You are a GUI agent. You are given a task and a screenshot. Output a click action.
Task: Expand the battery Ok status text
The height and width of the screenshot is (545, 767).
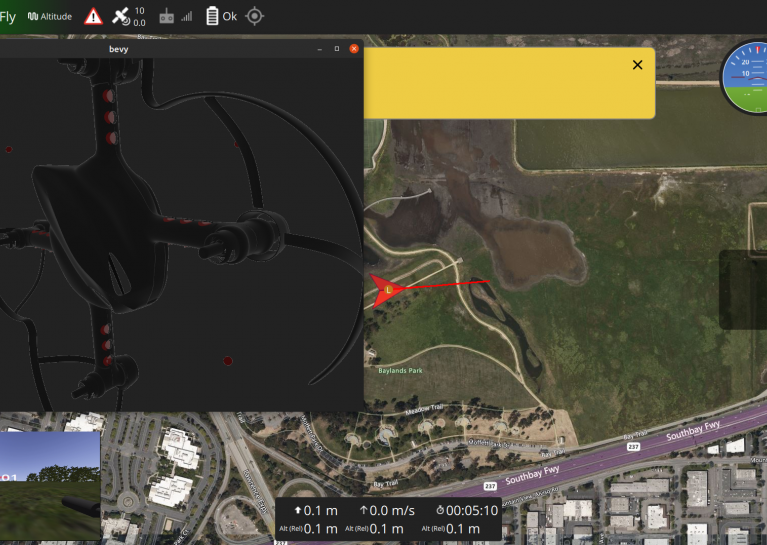pos(229,16)
